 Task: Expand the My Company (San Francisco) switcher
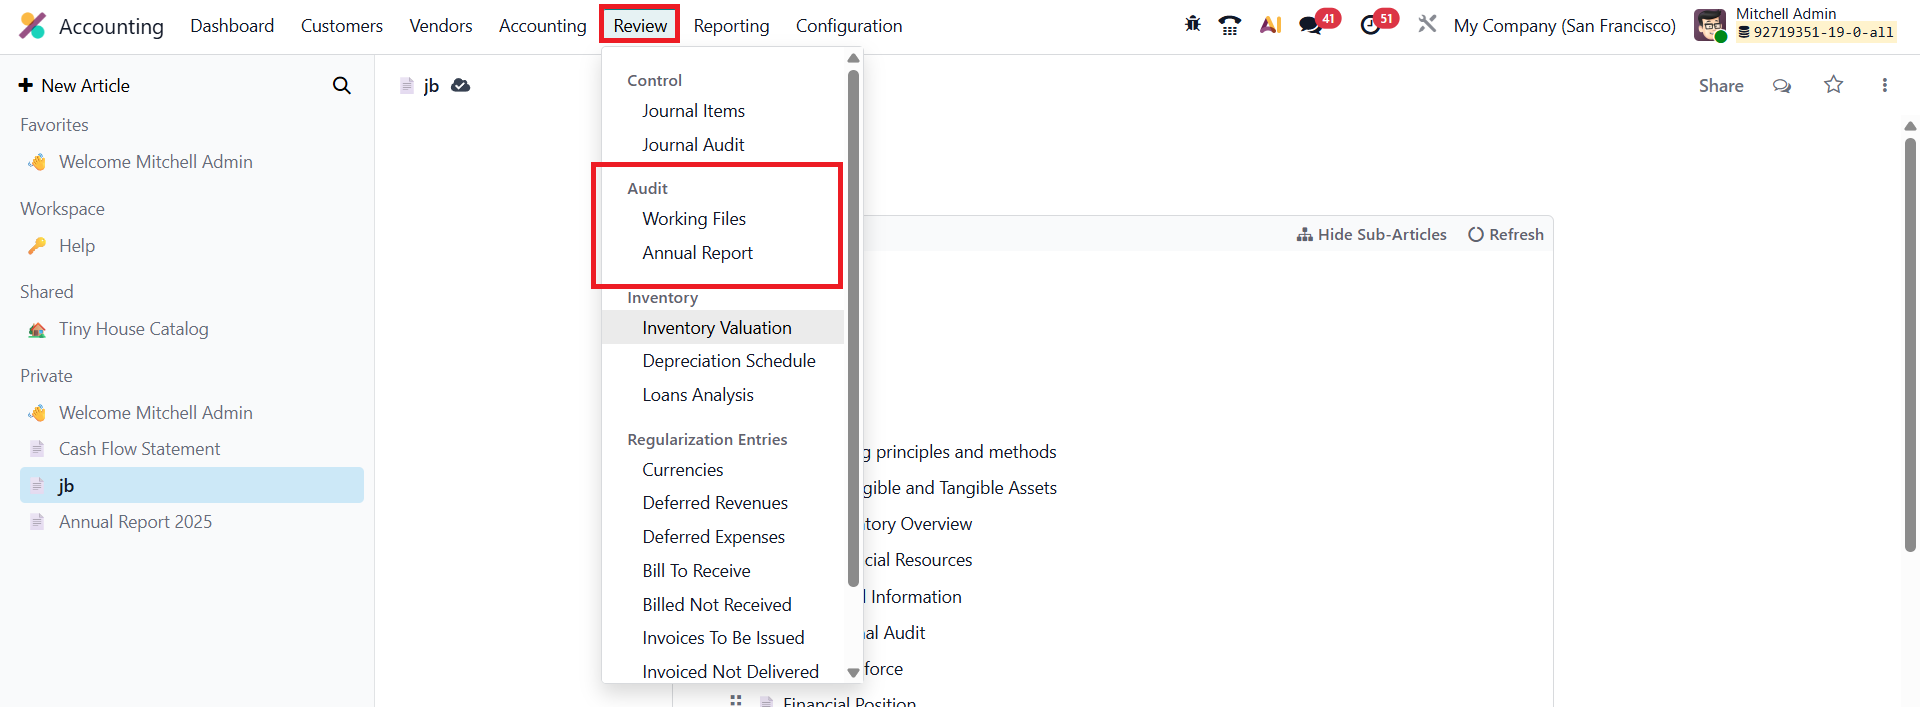(1564, 26)
